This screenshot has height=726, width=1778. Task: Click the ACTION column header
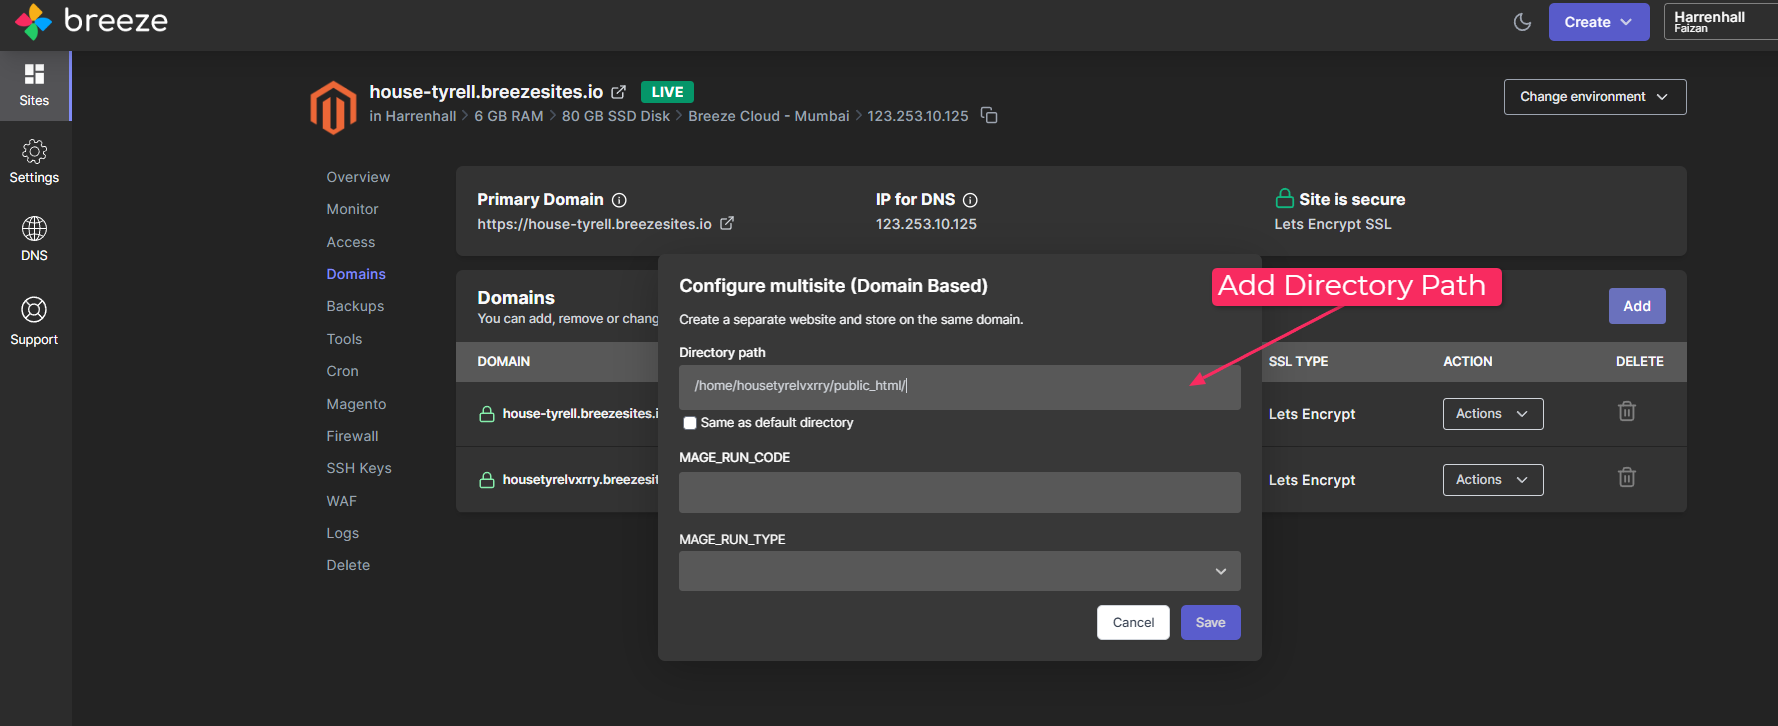coord(1468,362)
